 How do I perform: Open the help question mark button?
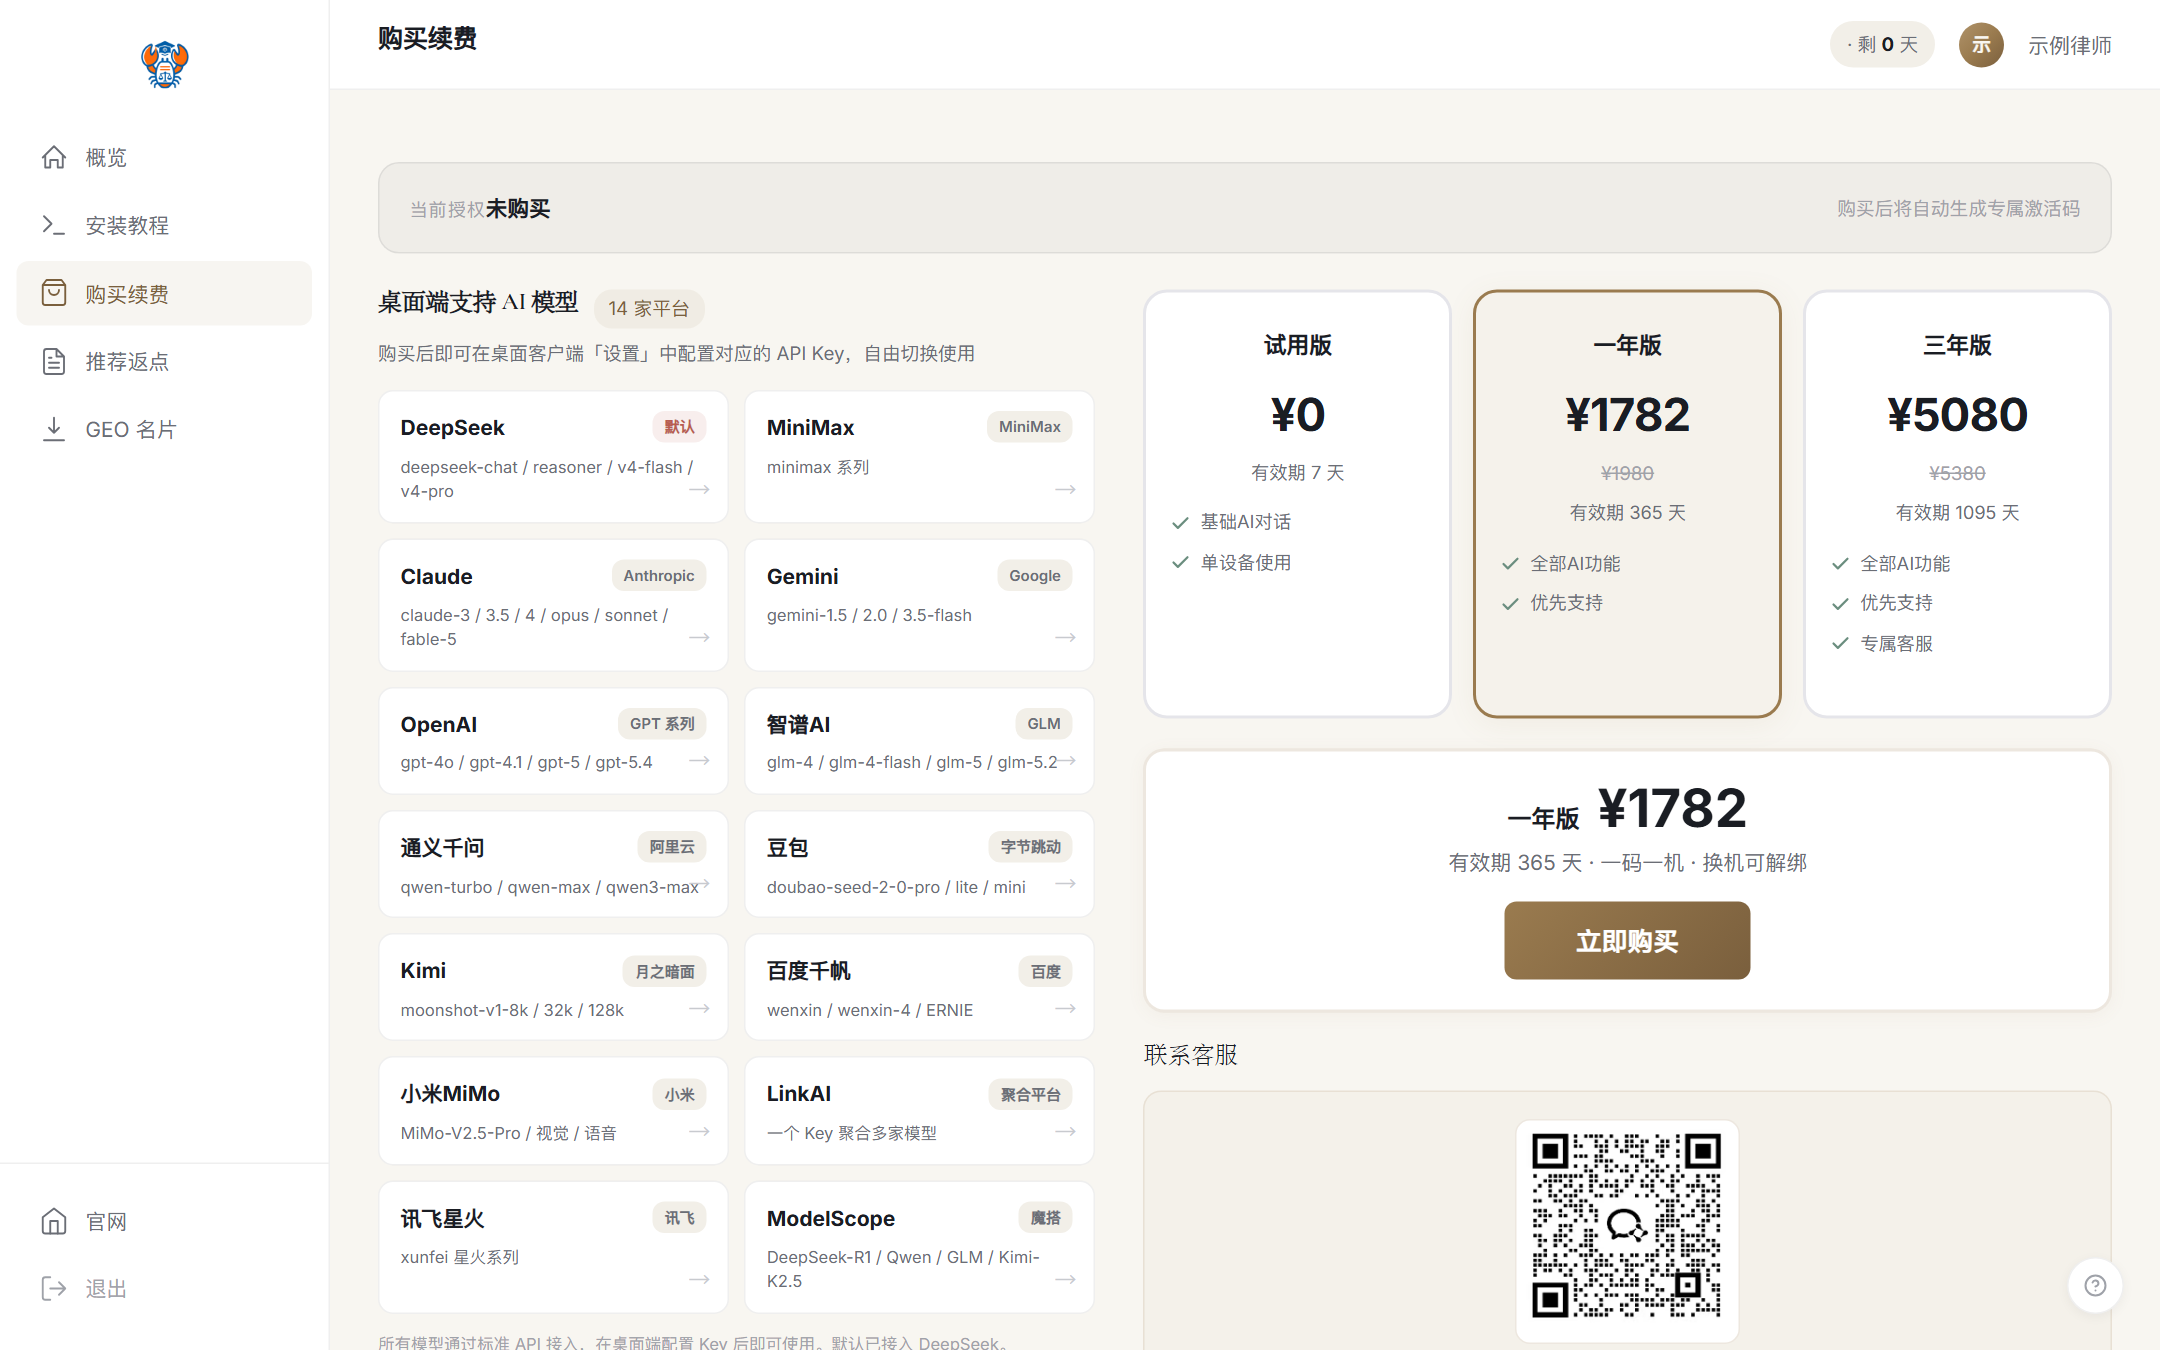tap(2095, 1286)
